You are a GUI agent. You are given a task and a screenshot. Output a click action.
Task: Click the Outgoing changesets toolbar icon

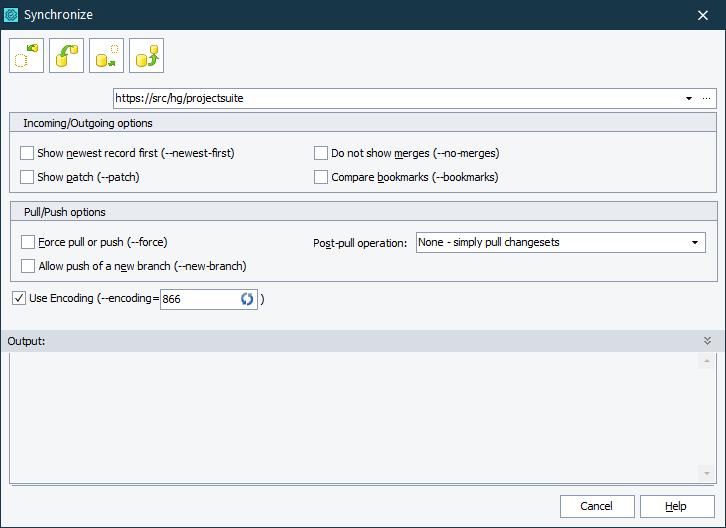[x=106, y=55]
